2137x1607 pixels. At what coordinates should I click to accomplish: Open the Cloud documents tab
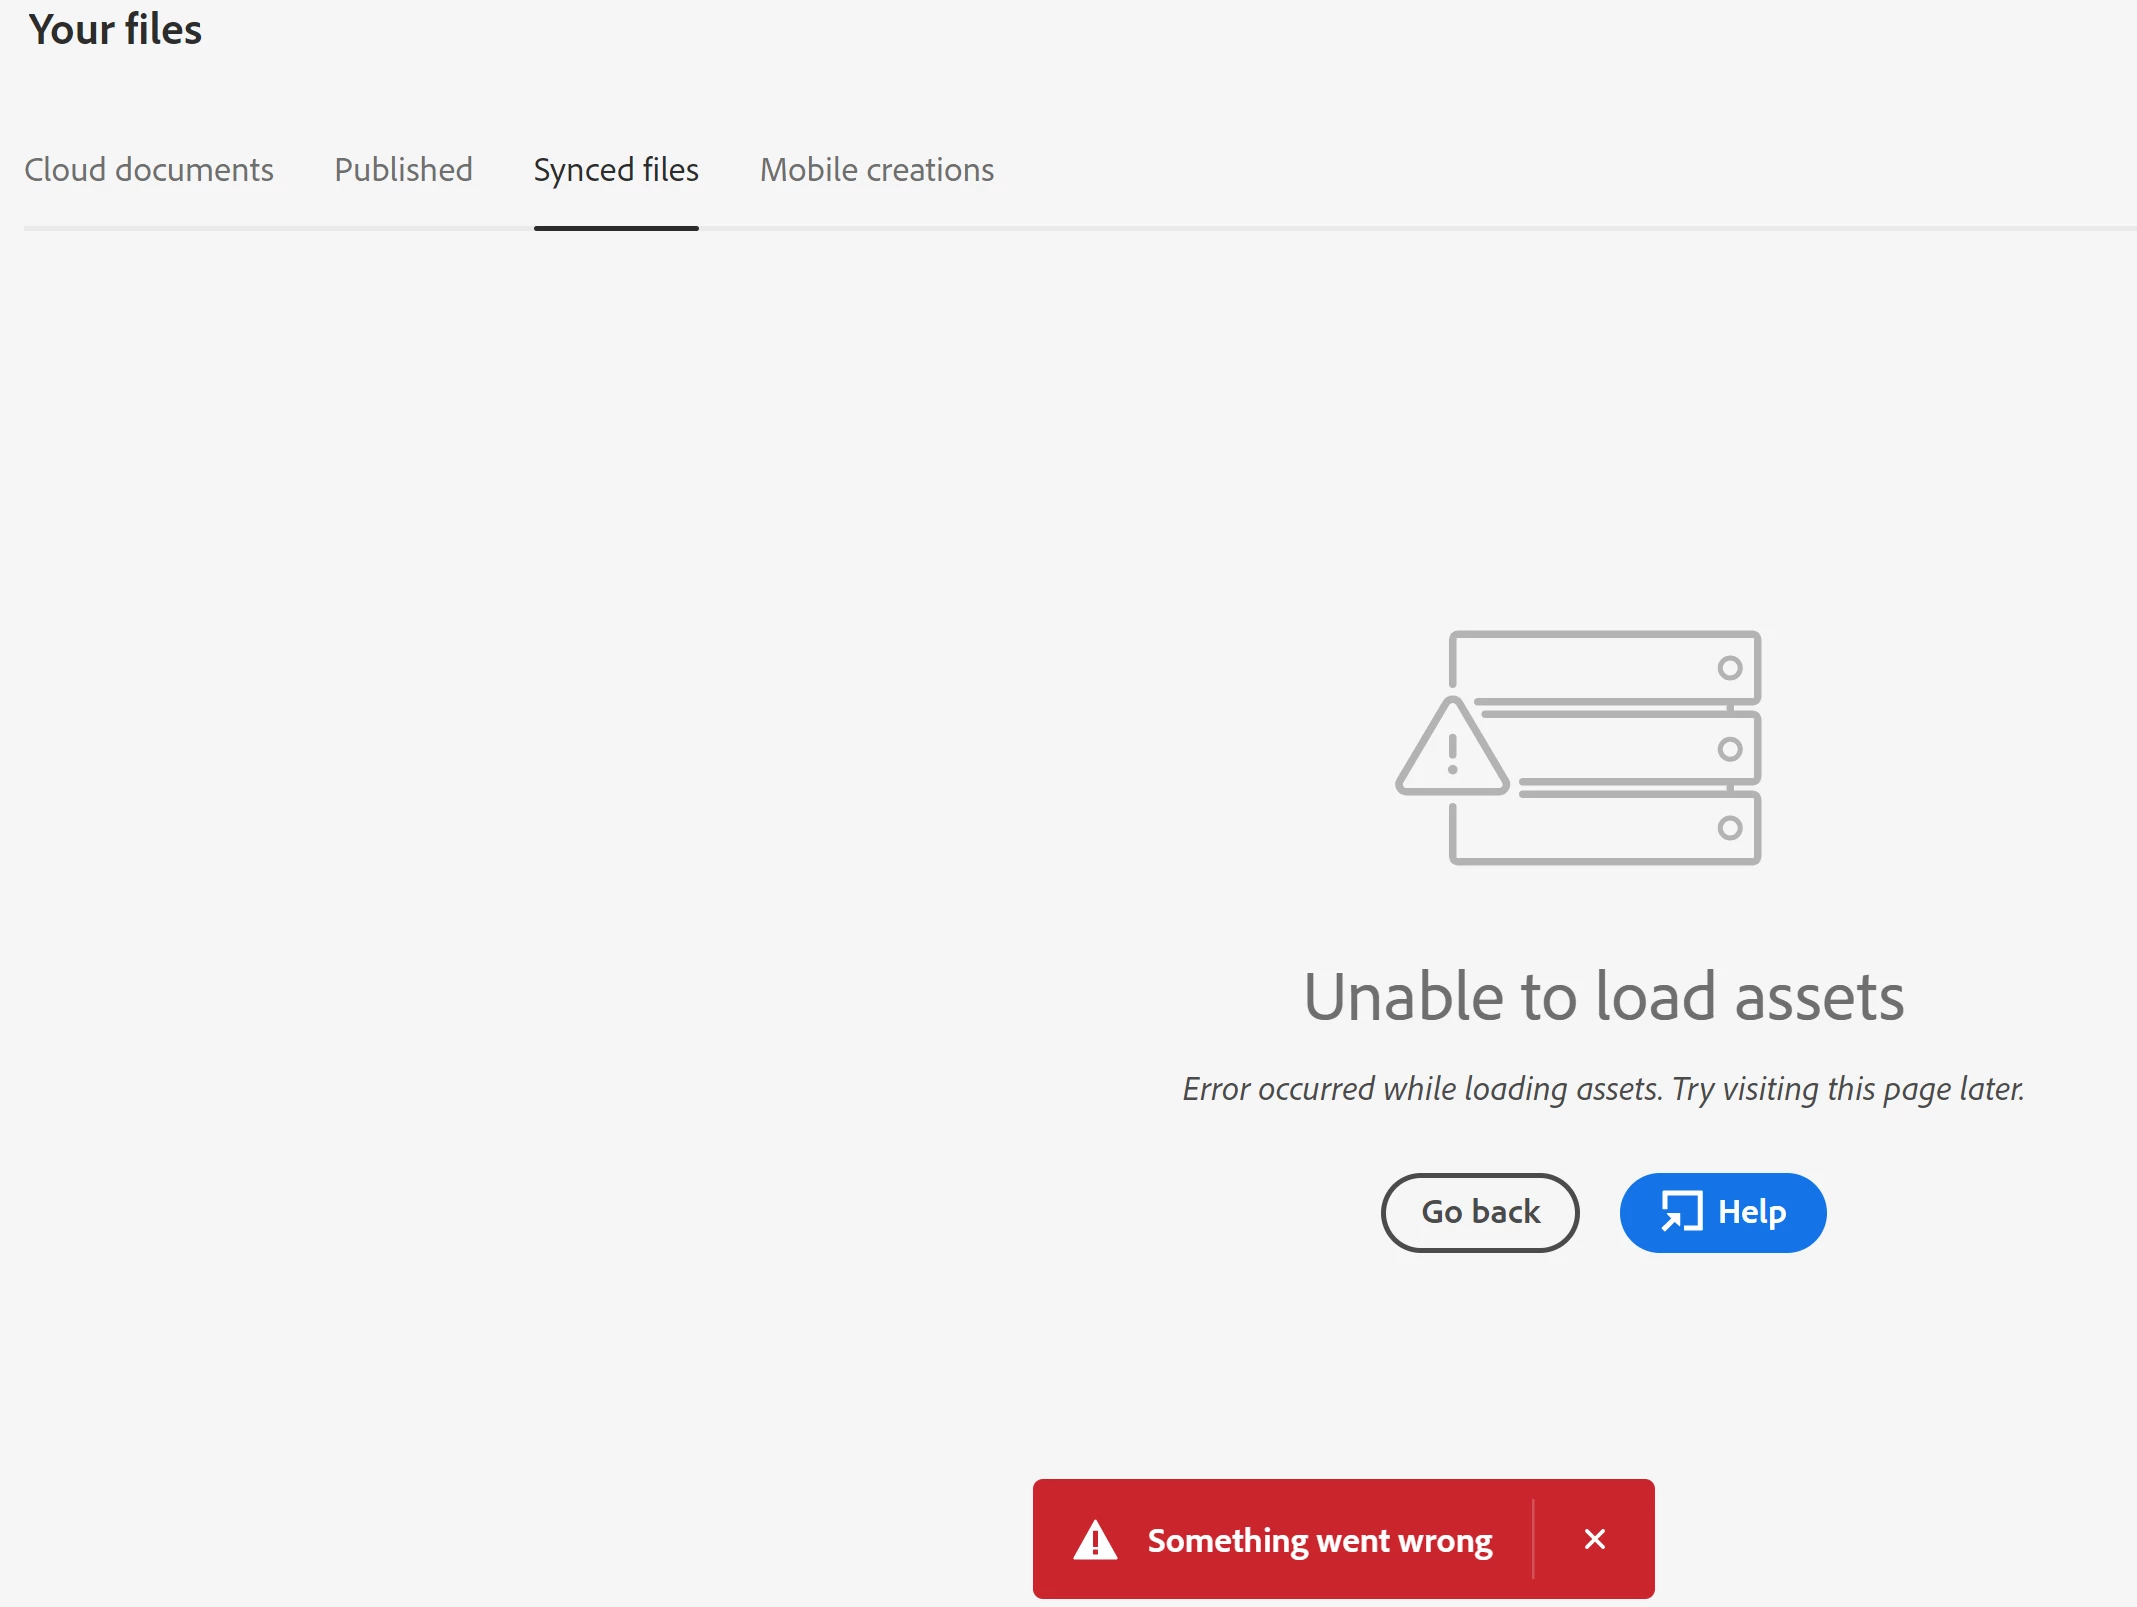(x=149, y=170)
